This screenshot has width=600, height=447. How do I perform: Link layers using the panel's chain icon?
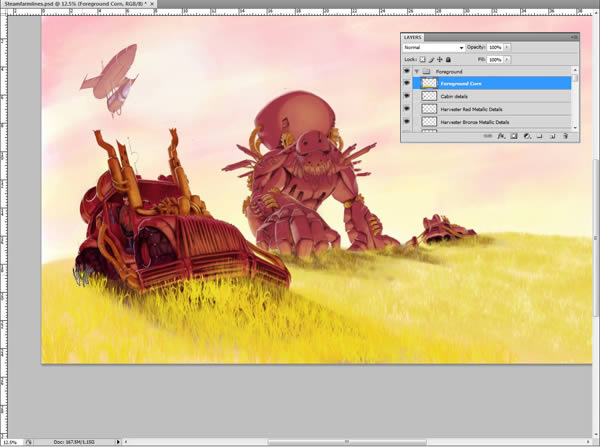tap(488, 136)
